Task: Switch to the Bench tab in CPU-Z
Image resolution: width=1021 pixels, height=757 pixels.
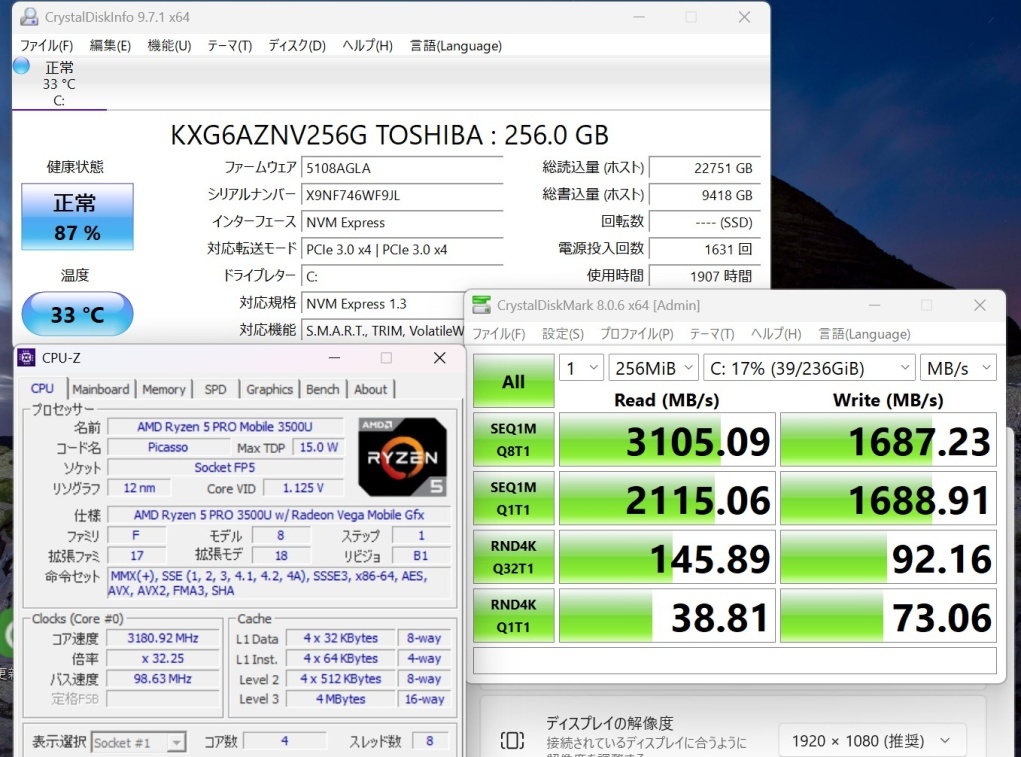Action: (x=322, y=389)
